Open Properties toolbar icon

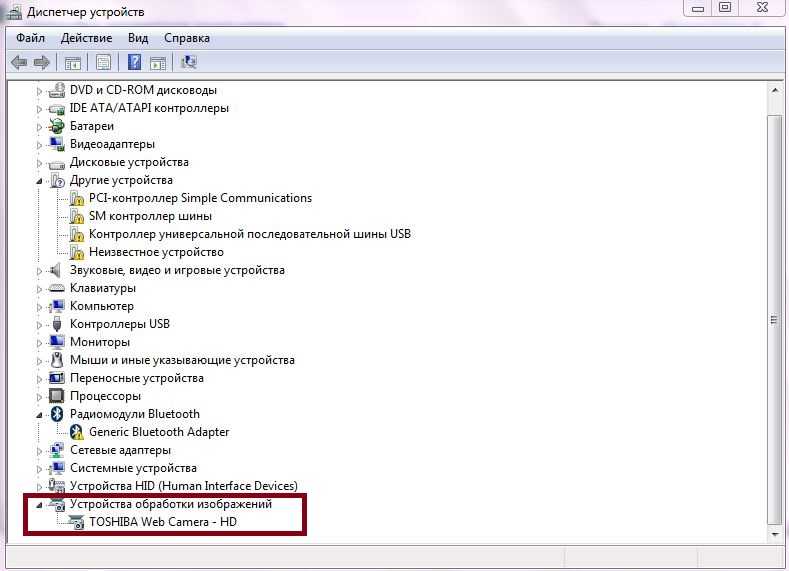pos(104,63)
